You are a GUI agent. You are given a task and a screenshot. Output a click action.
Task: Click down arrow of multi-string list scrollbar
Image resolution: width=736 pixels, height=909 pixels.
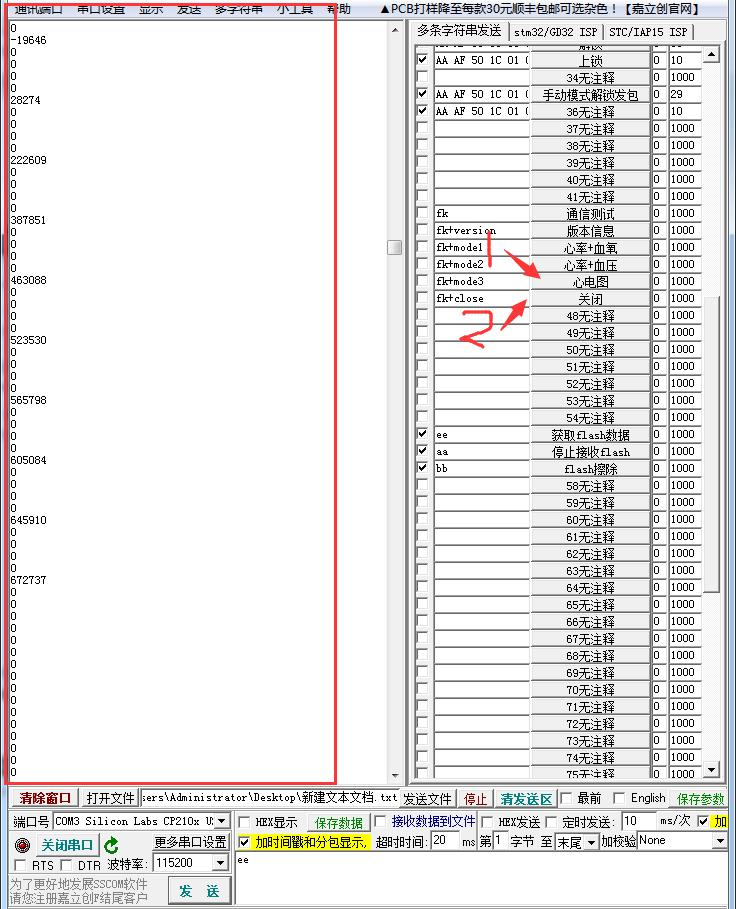click(x=712, y=770)
